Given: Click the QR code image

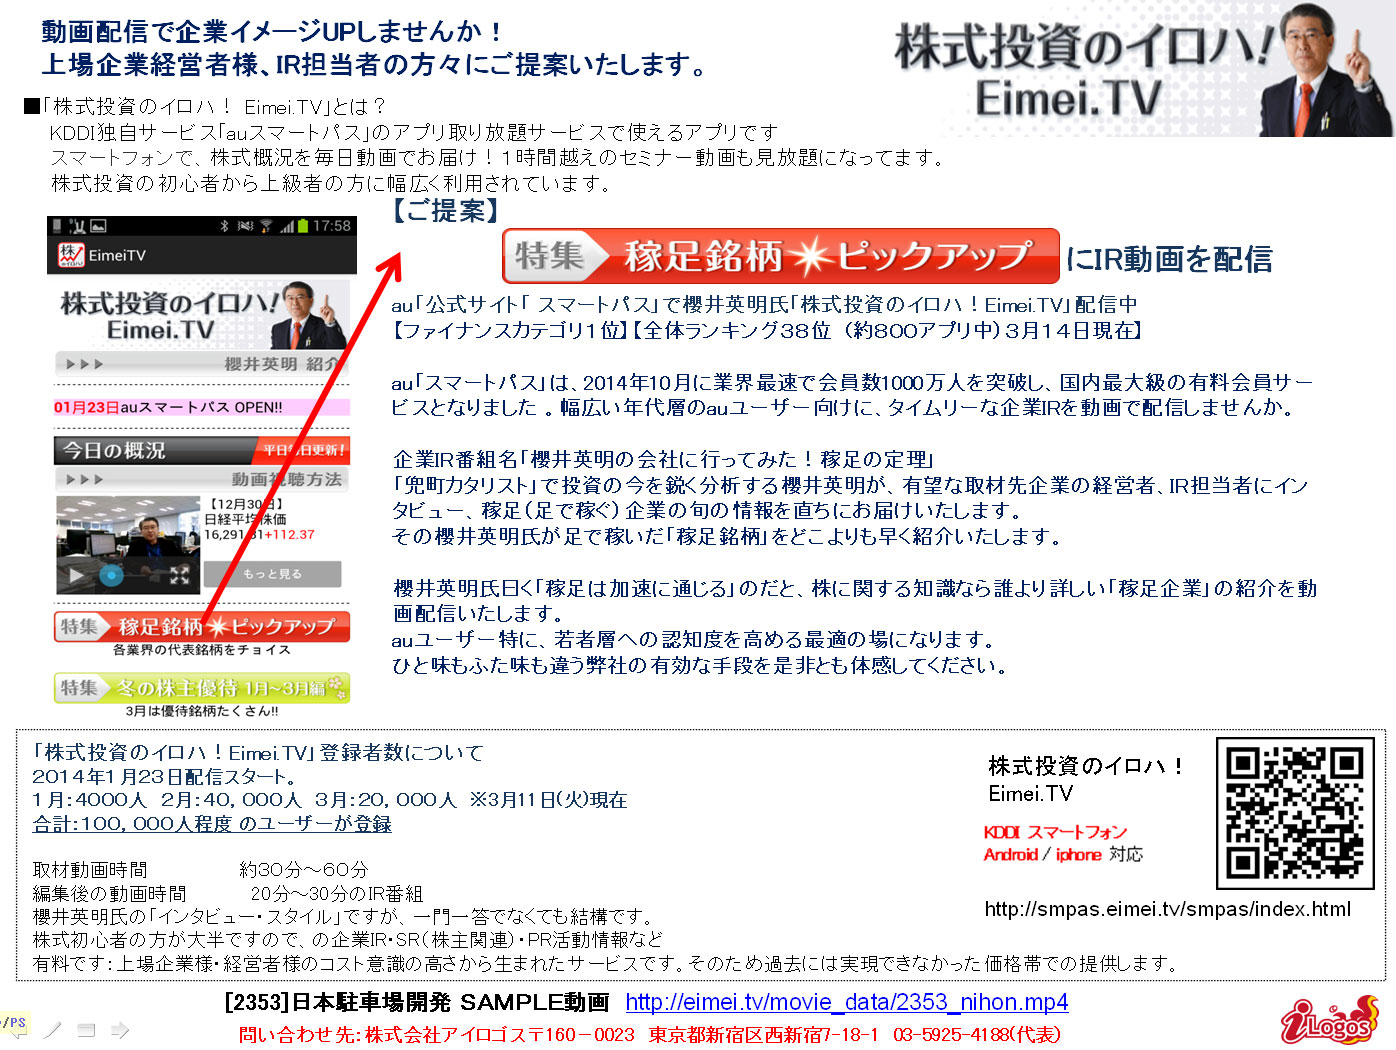Looking at the screenshot, I should click(x=1295, y=813).
